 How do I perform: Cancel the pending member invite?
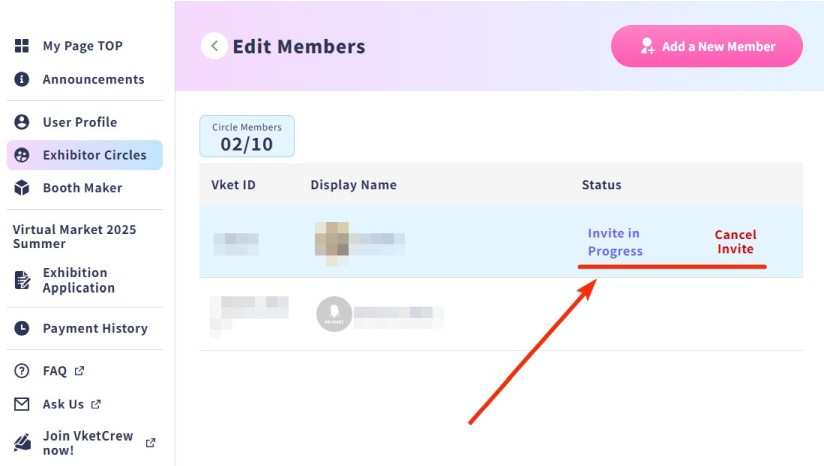coord(735,242)
